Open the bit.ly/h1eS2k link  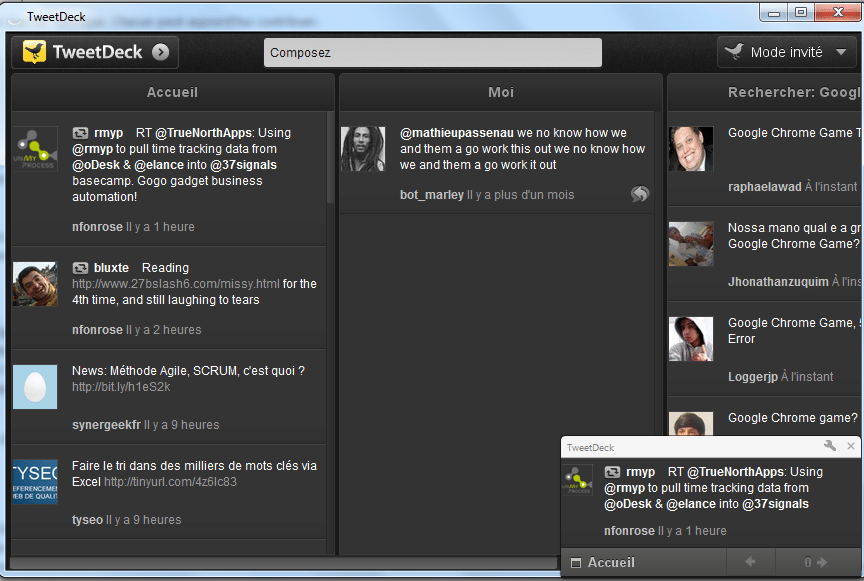121,387
